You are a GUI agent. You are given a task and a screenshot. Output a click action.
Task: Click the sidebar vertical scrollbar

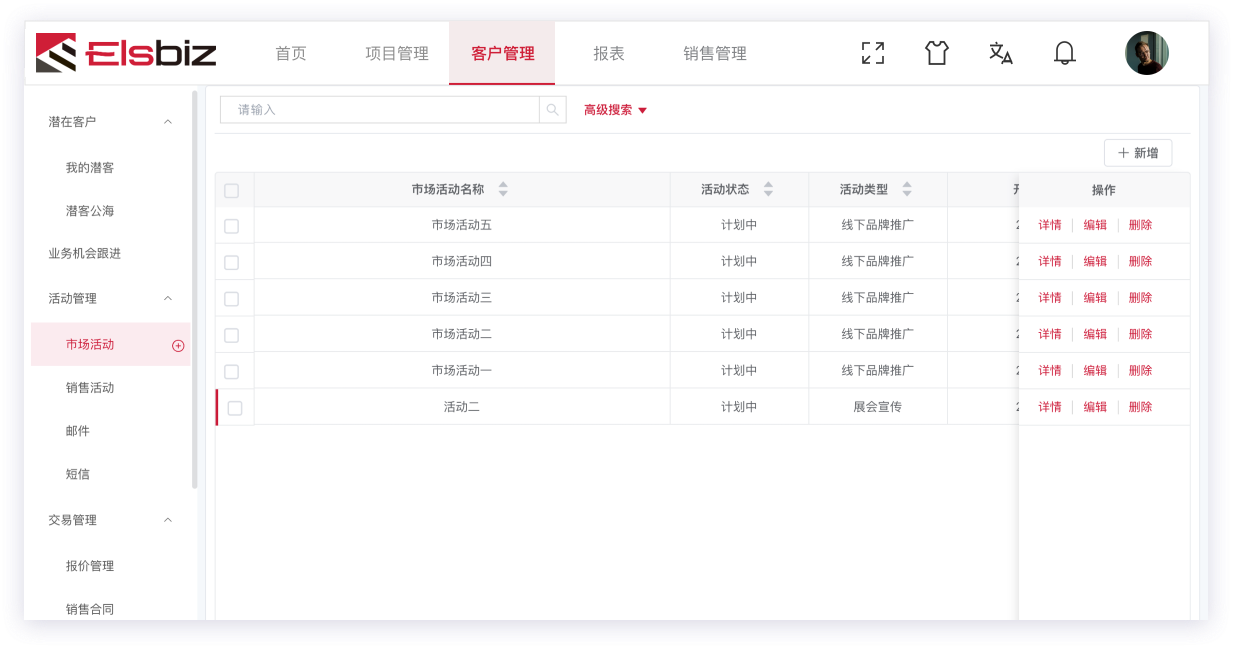click(195, 290)
